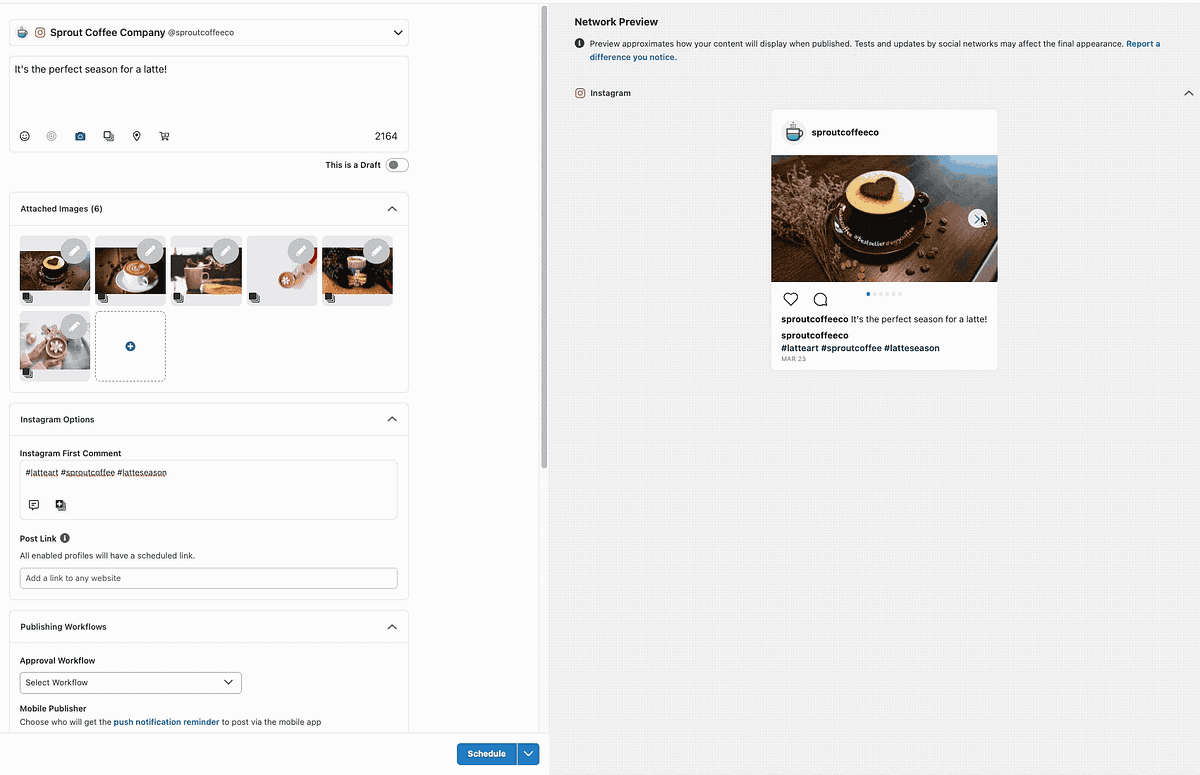This screenshot has width=1200, height=775.
Task: Attach media using the camera icon
Action: pyautogui.click(x=80, y=136)
